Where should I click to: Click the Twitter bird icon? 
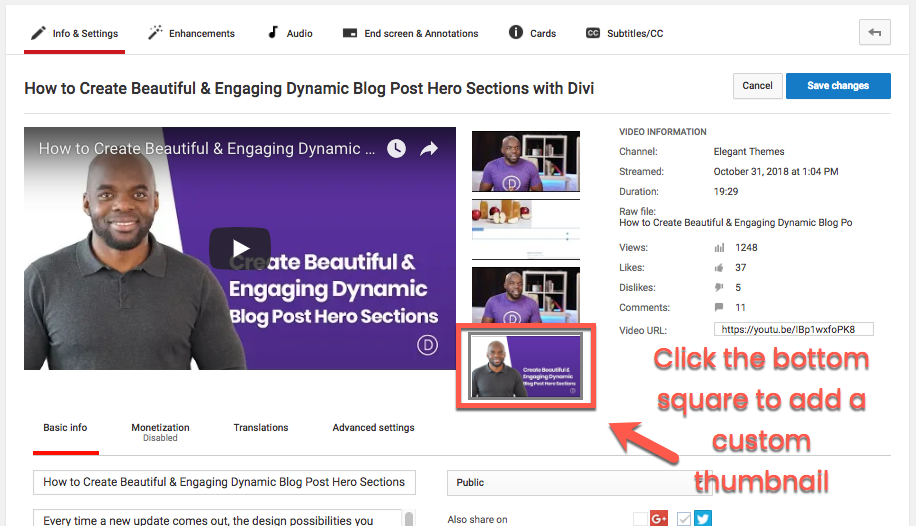703,518
